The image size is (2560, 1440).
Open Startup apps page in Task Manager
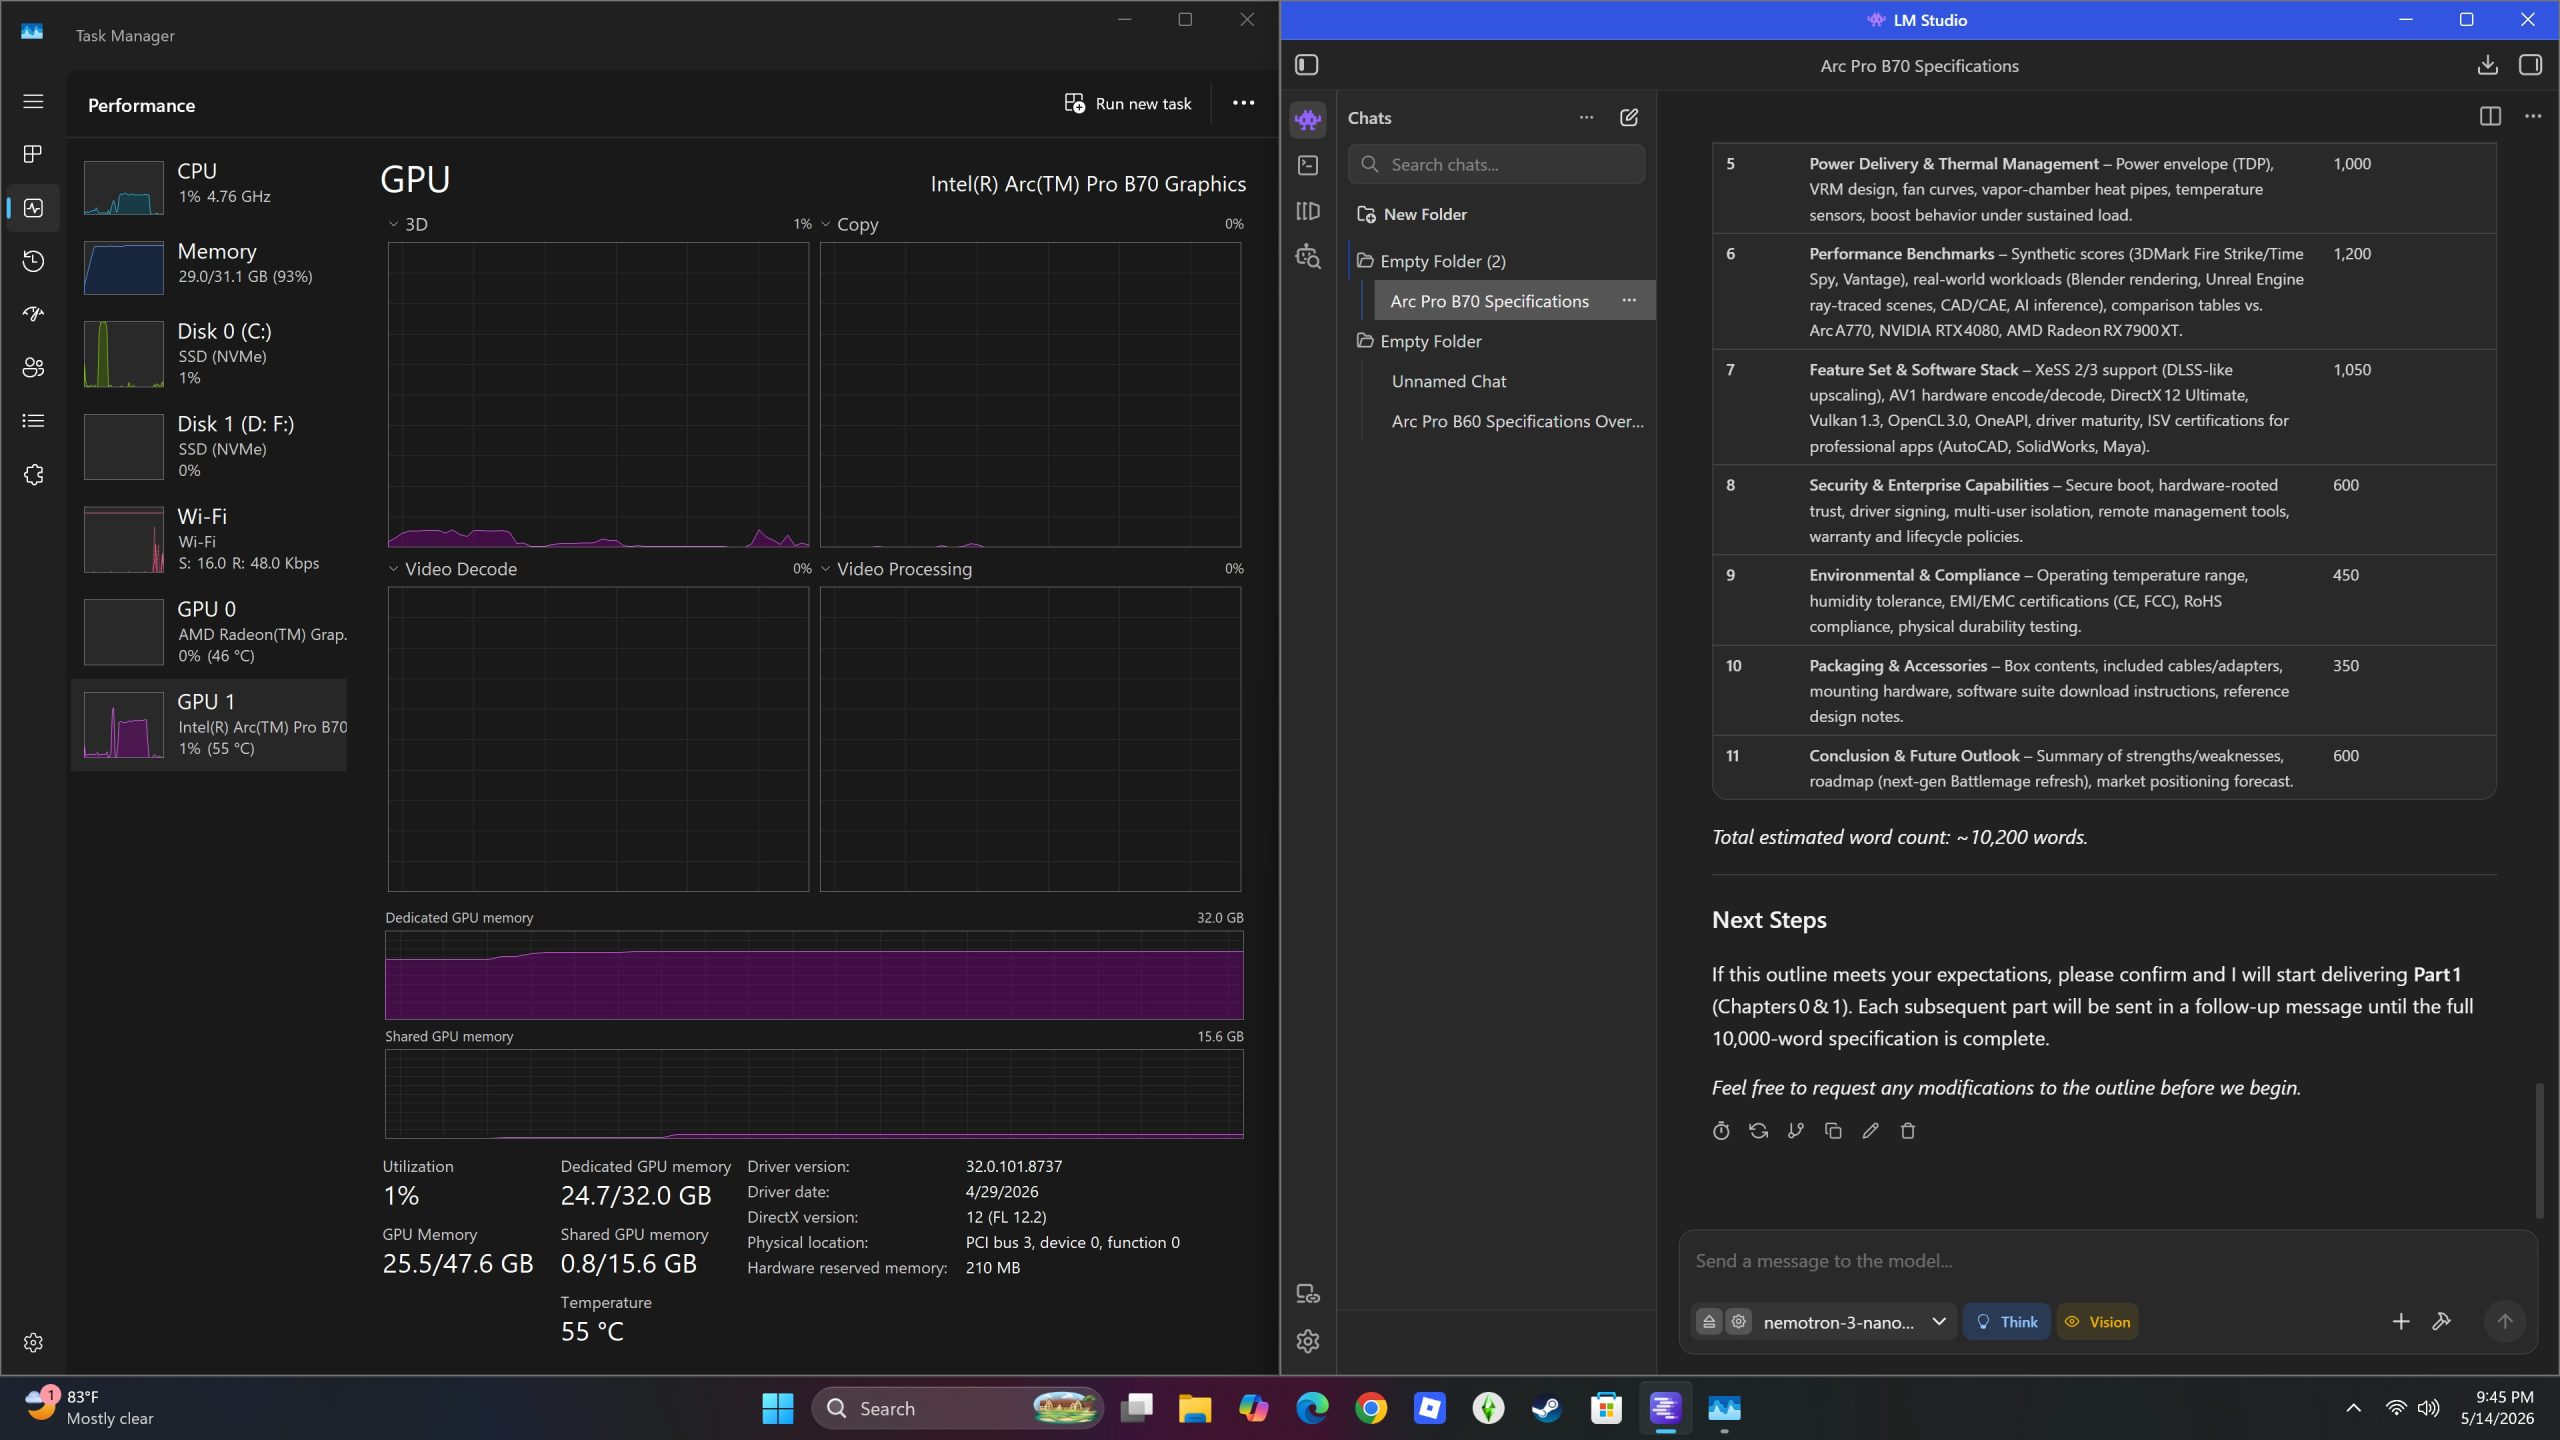33,314
